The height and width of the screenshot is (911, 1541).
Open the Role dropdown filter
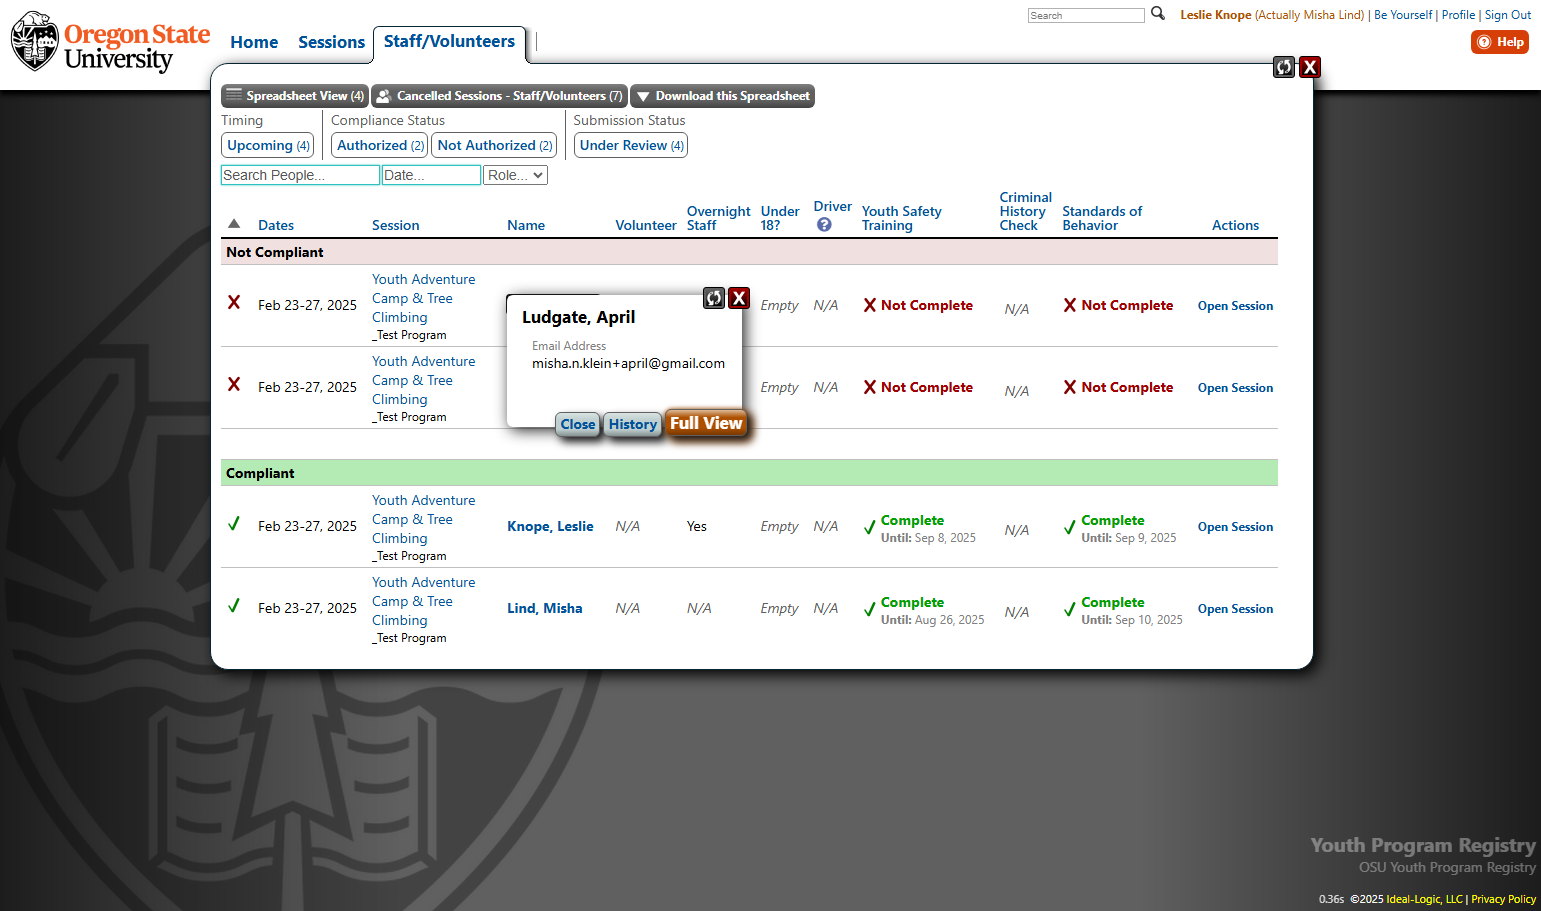click(x=516, y=175)
